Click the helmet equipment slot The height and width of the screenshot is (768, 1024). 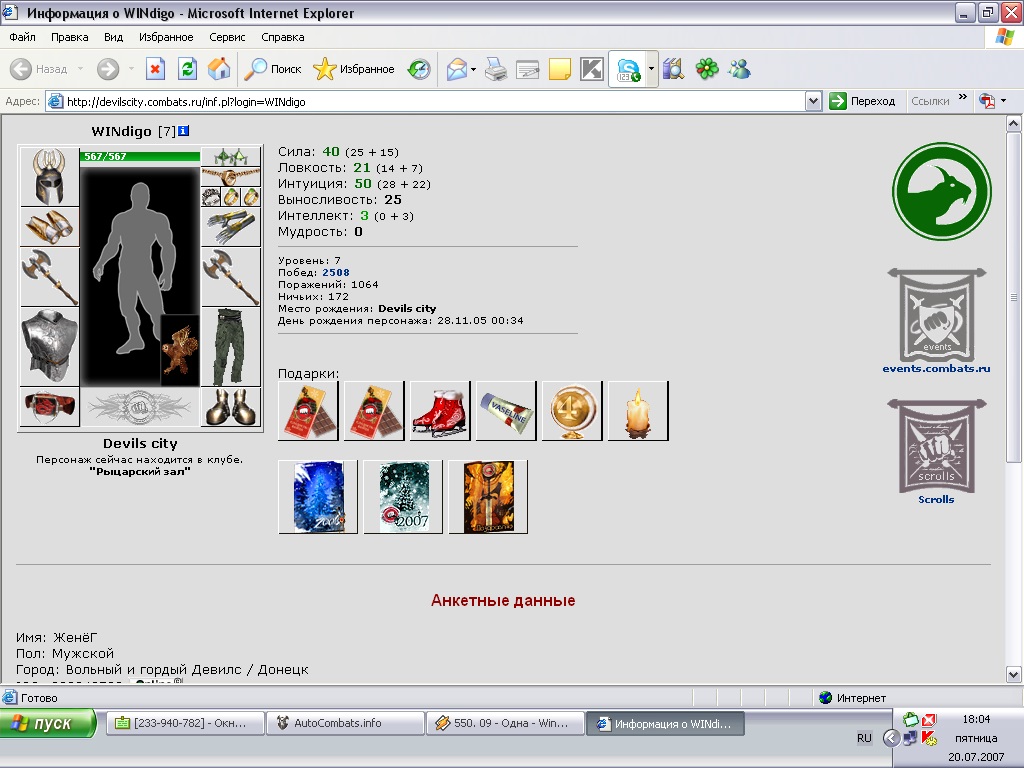pos(50,177)
